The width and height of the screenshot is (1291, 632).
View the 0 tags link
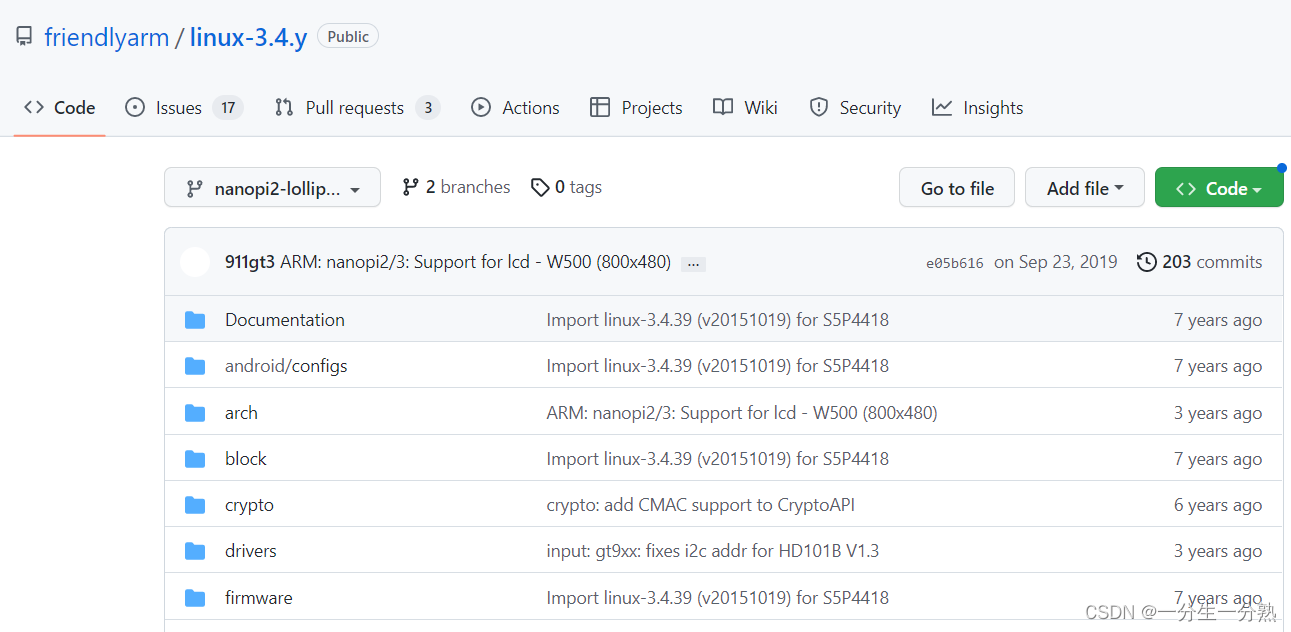[x=566, y=187]
